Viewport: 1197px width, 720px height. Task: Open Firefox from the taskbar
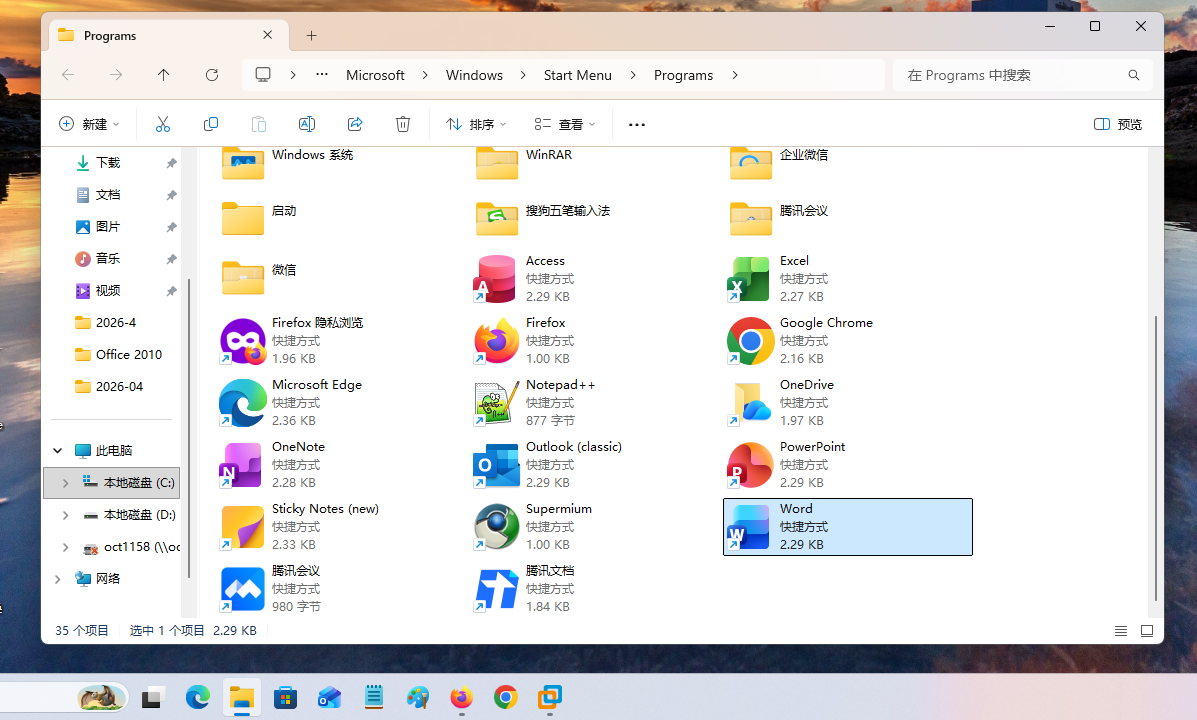461,697
